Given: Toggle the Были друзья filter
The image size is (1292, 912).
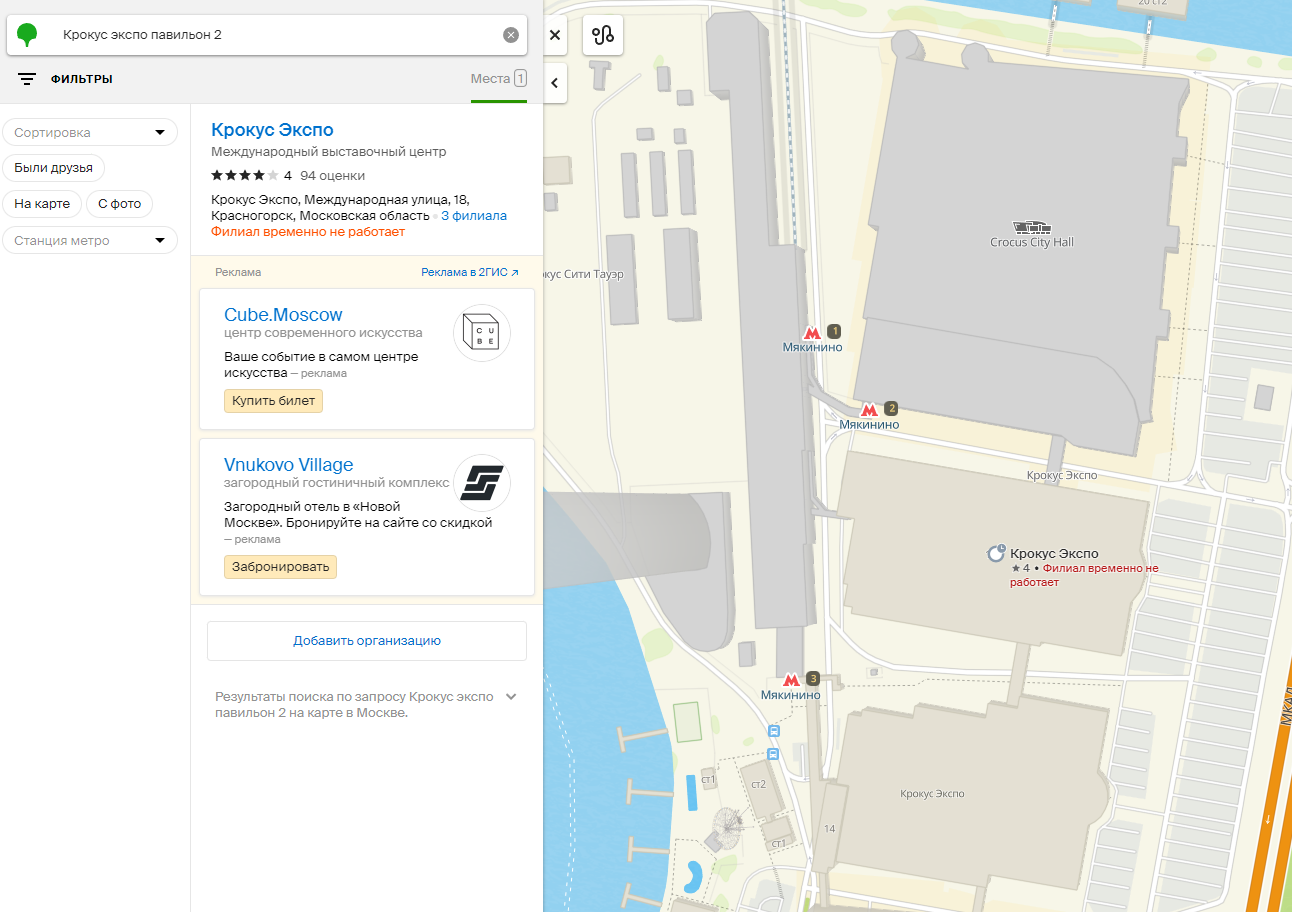Looking at the screenshot, I should click(x=54, y=168).
